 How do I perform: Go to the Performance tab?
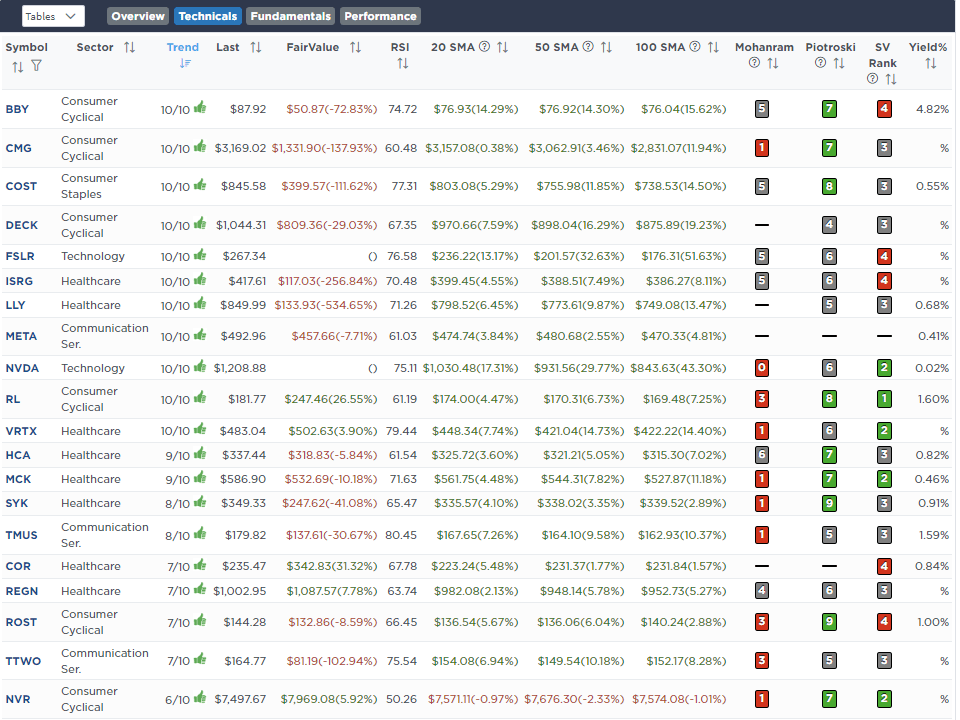(x=380, y=16)
